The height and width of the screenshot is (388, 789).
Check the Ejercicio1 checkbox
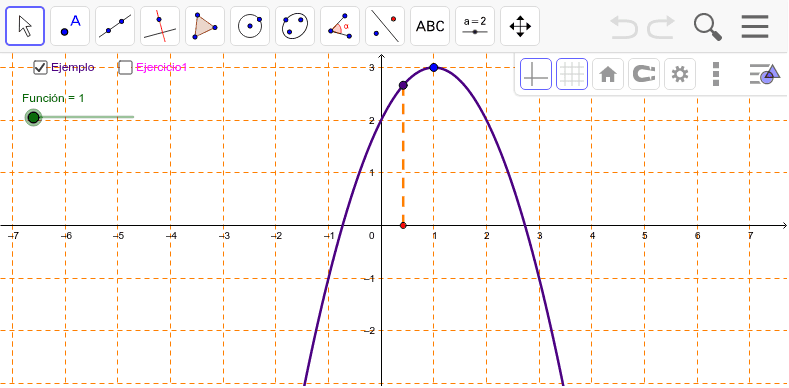pyautogui.click(x=125, y=67)
